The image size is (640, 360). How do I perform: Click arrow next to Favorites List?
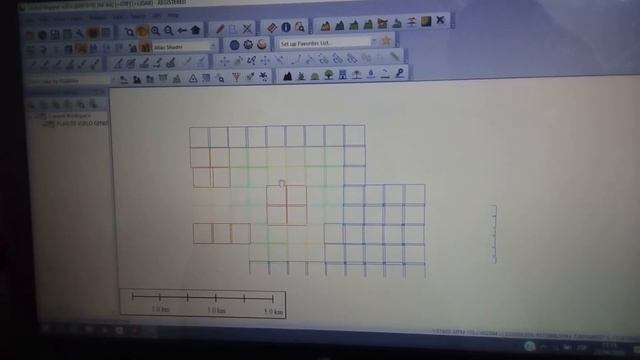pos(373,41)
